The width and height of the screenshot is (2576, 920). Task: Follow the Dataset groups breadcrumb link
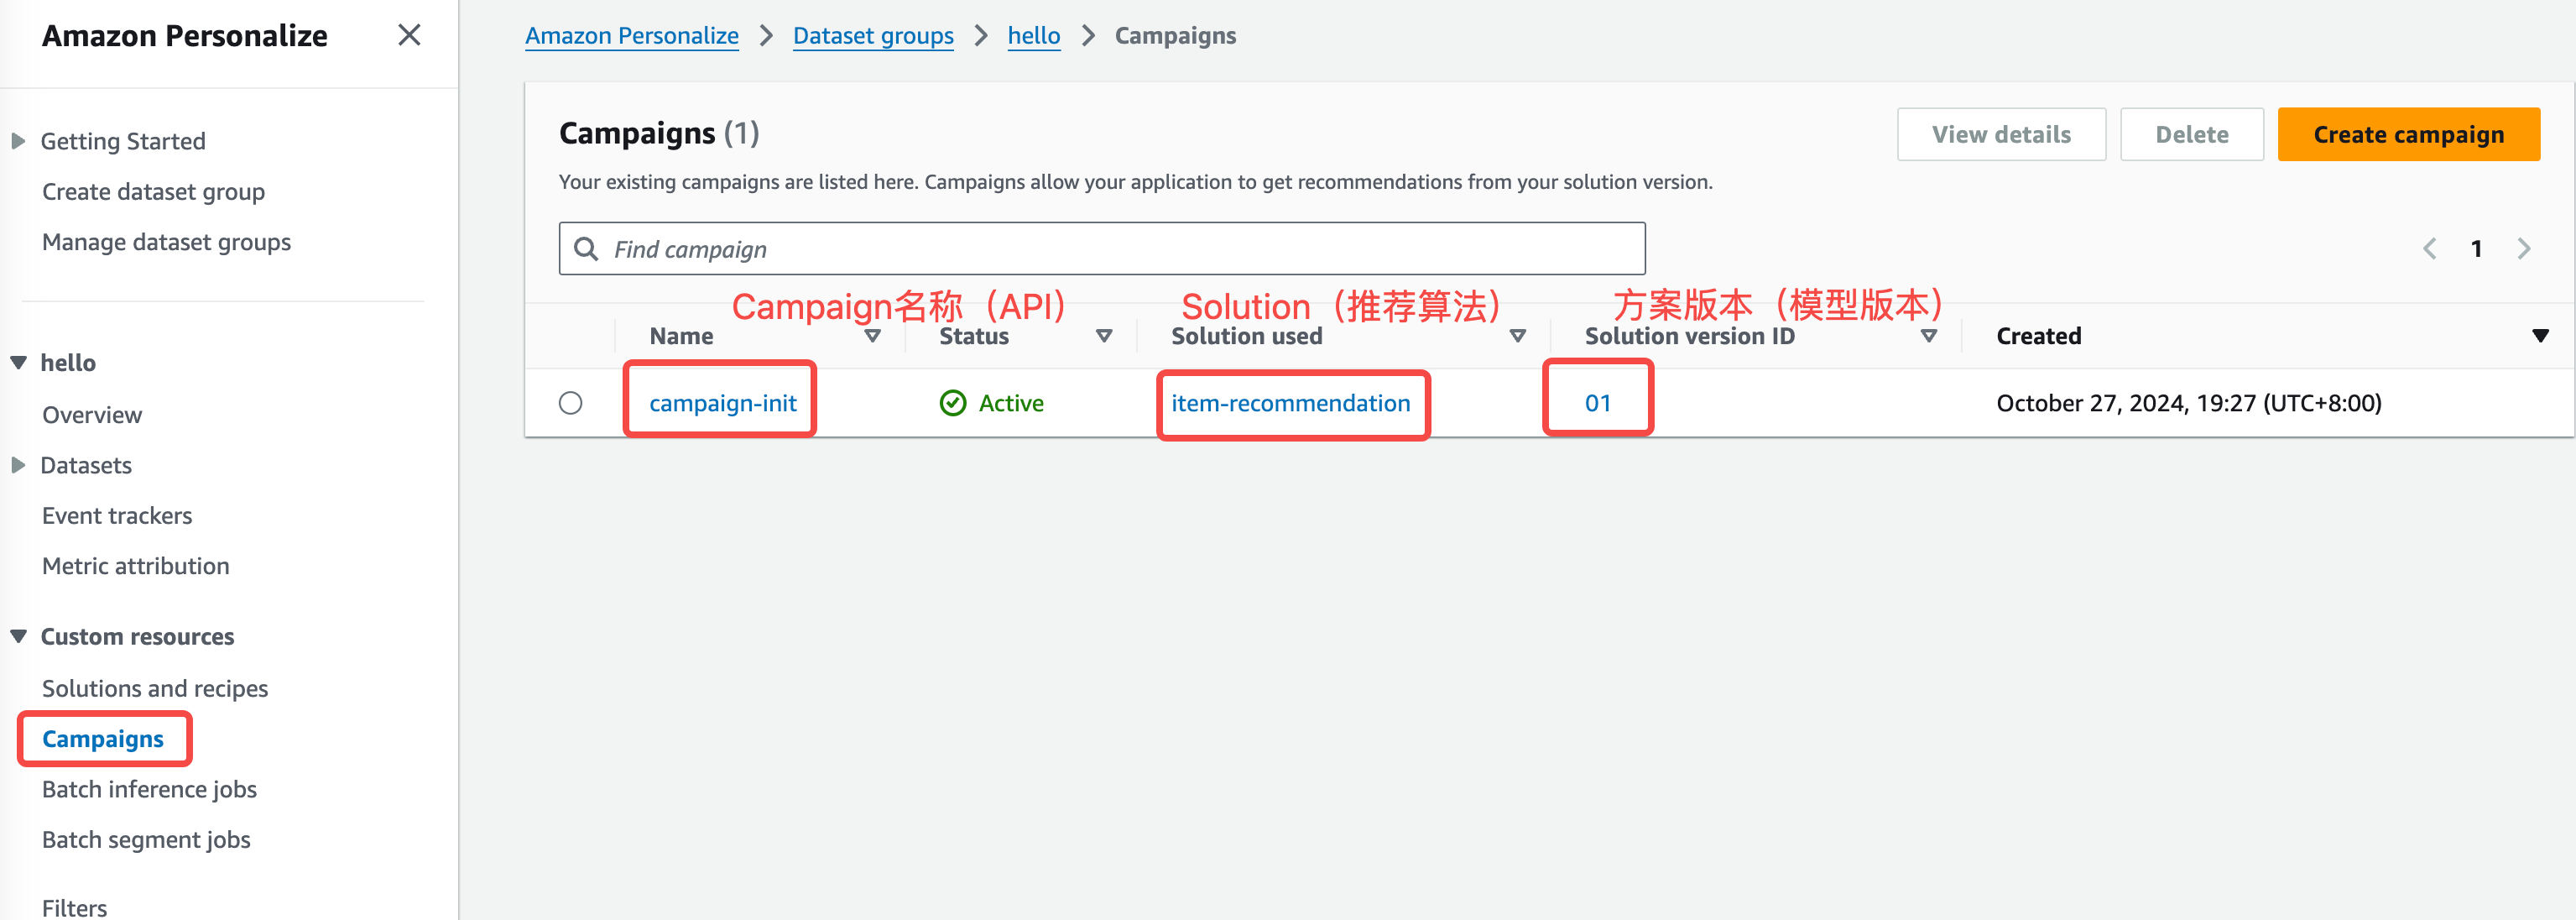coord(873,36)
